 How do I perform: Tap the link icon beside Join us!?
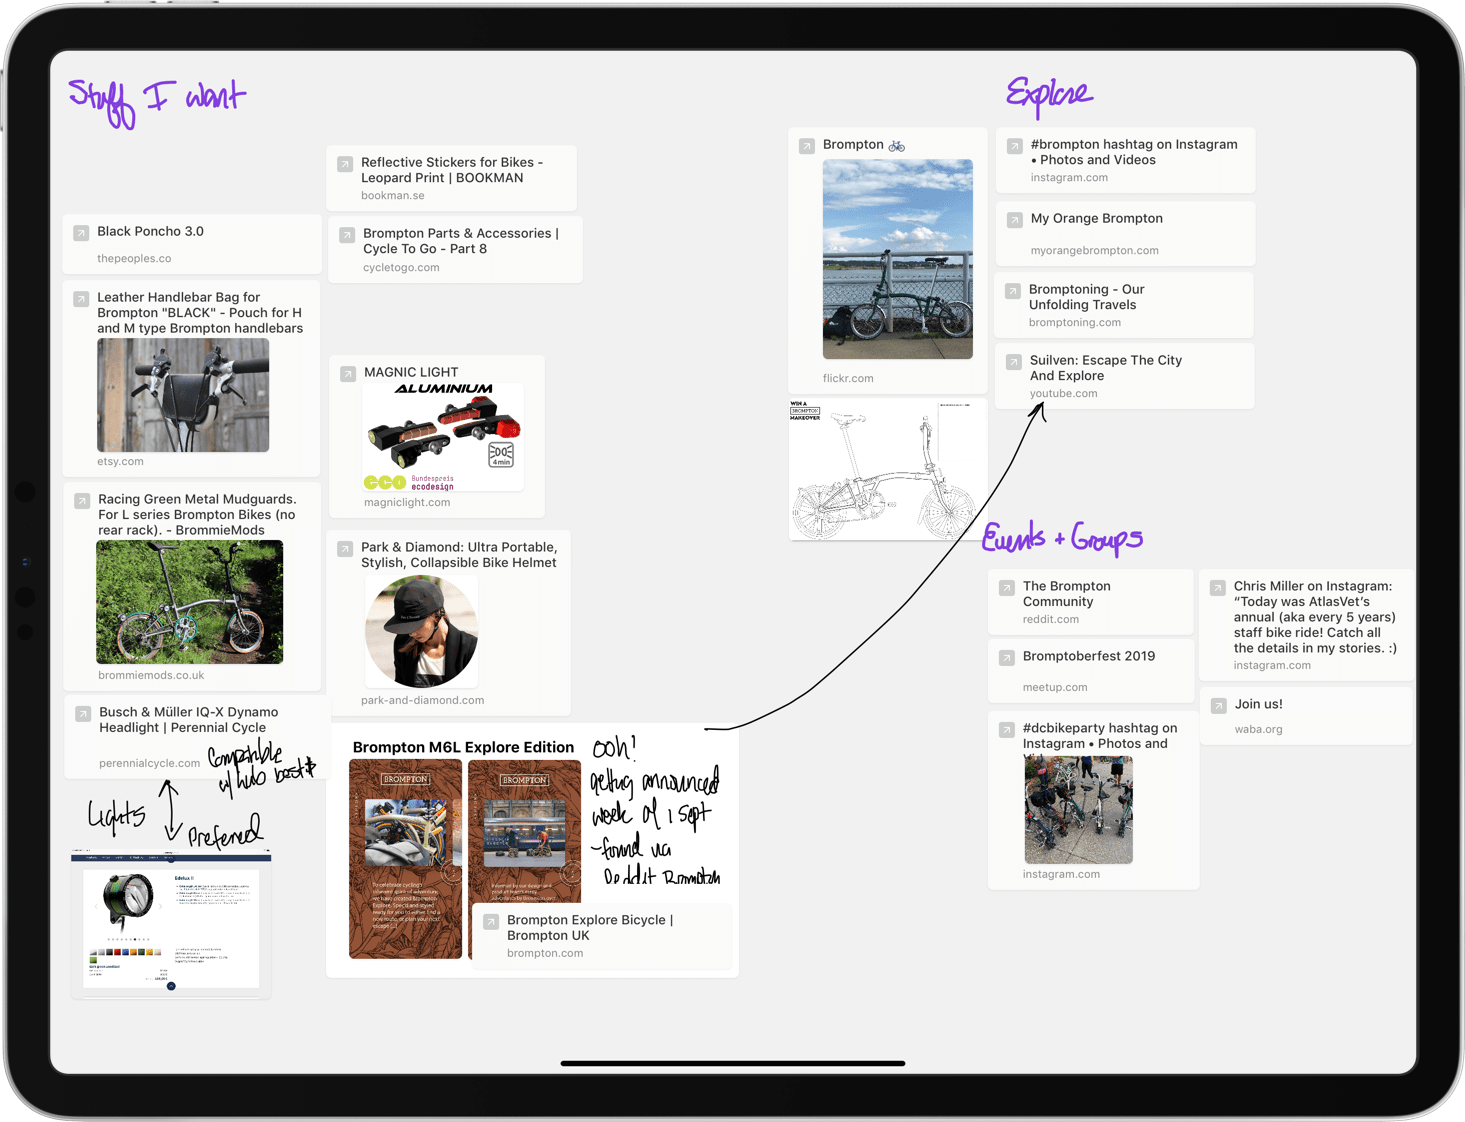tap(1218, 706)
